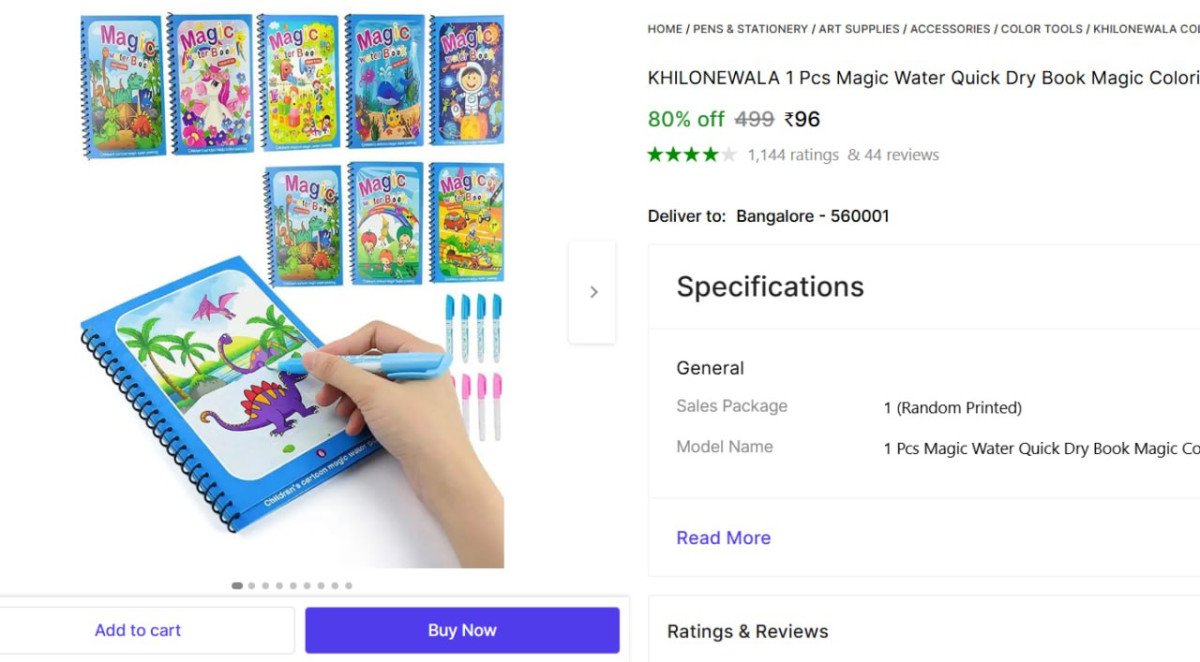This screenshot has height=662, width=1200.
Task: Go to HOME breadcrumb
Action: point(665,29)
